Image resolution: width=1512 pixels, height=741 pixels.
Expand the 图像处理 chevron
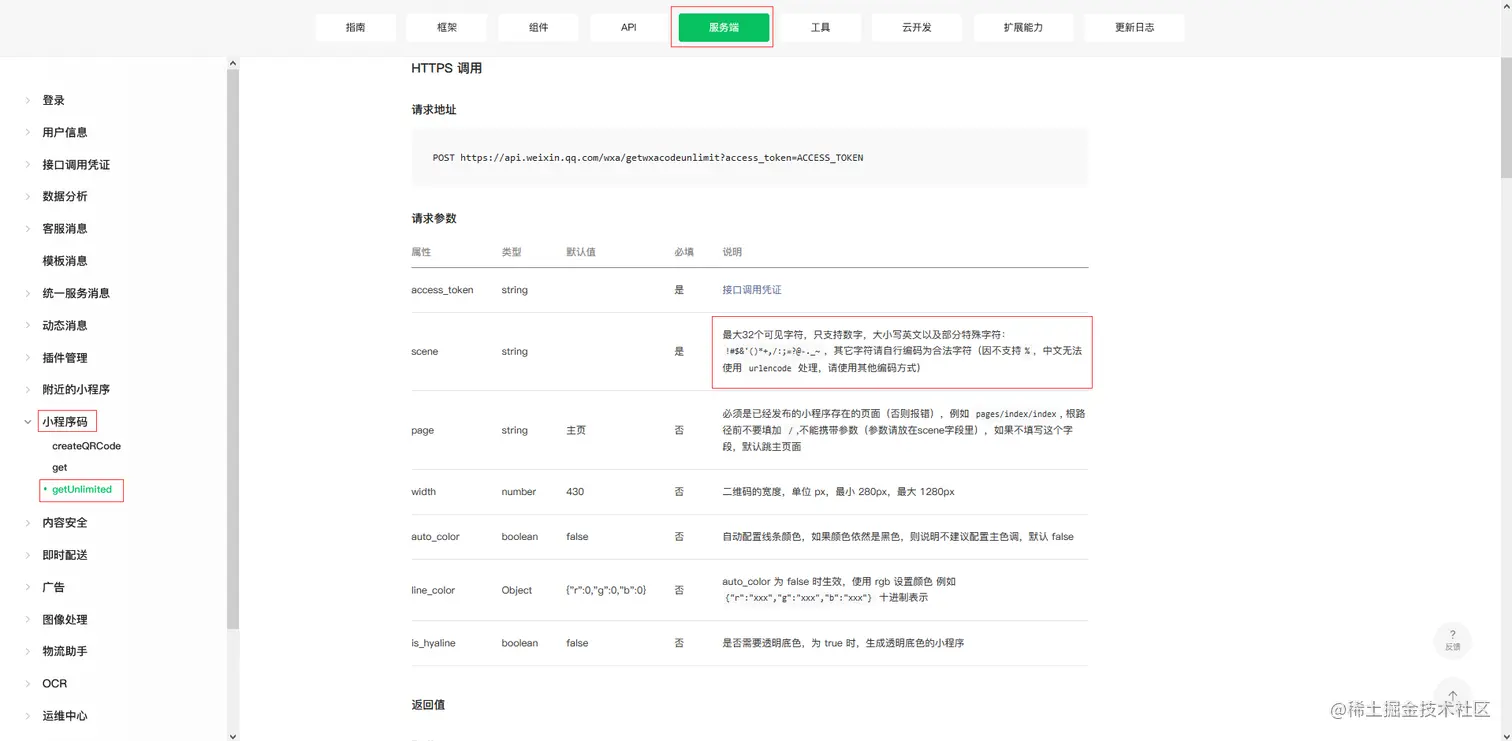(28, 620)
